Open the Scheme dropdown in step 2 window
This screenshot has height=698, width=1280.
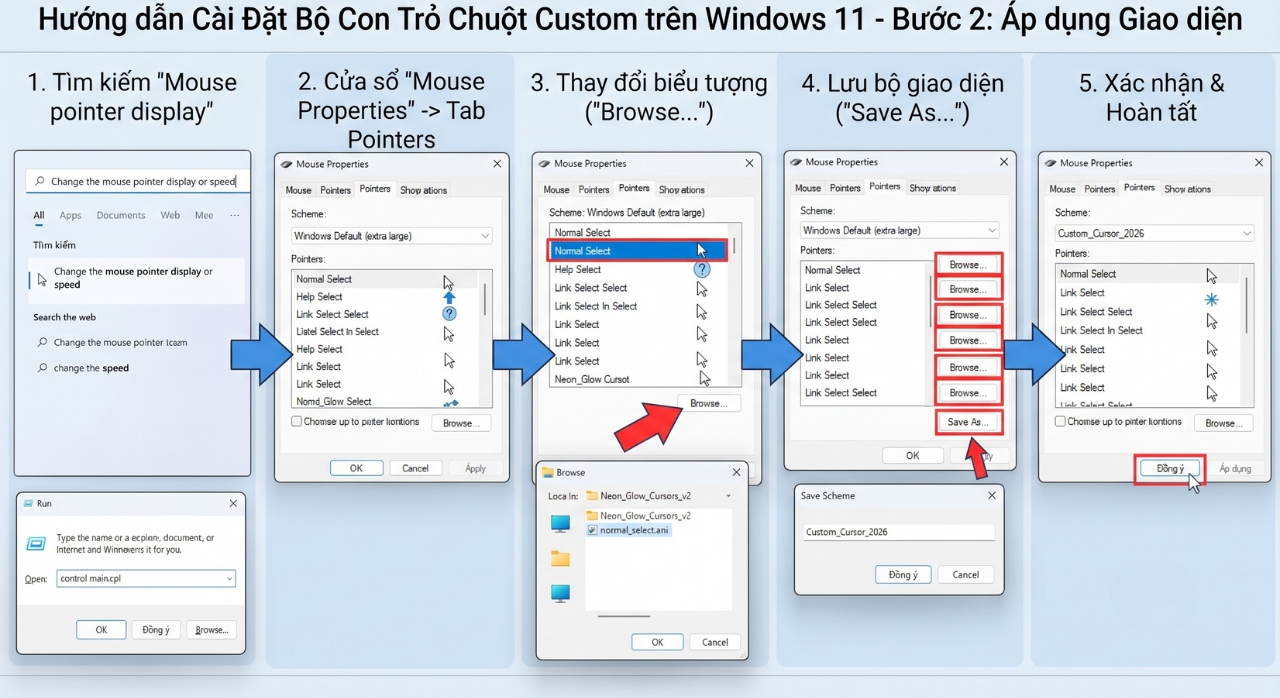pos(392,236)
